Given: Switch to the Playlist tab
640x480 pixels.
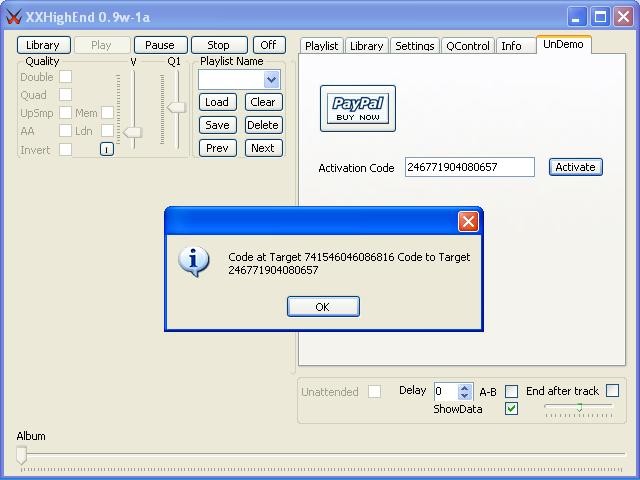Looking at the screenshot, I should (322, 46).
